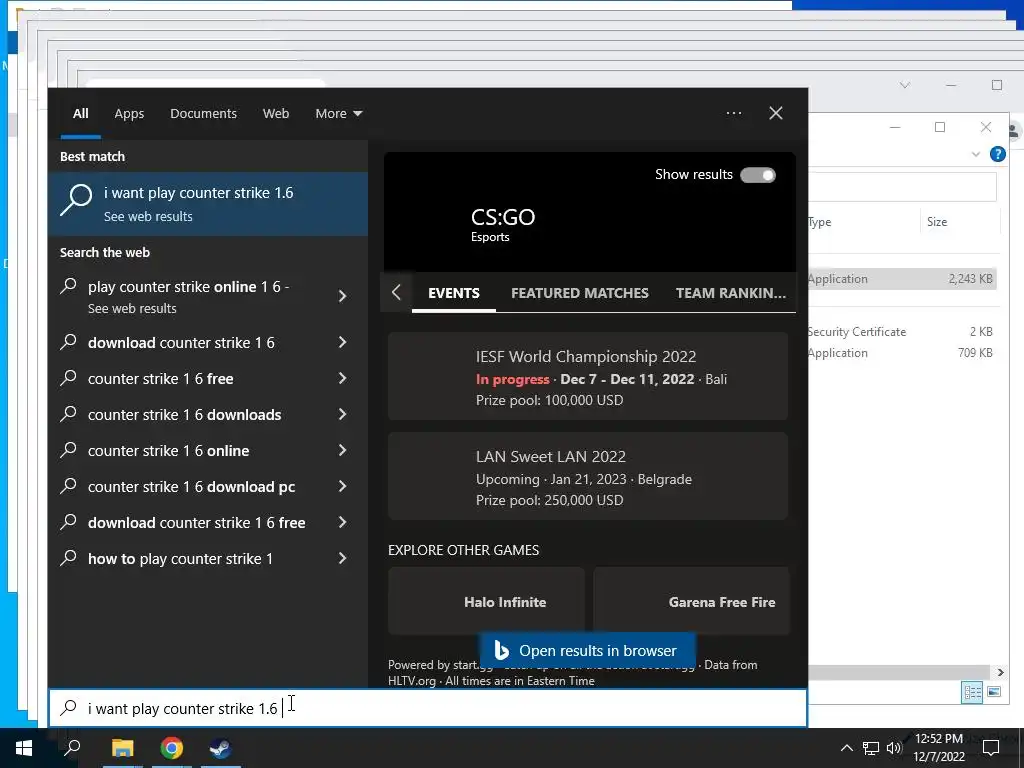The height and width of the screenshot is (768, 1024).
Task: Launch Google Chrome from the taskbar
Action: [172, 748]
